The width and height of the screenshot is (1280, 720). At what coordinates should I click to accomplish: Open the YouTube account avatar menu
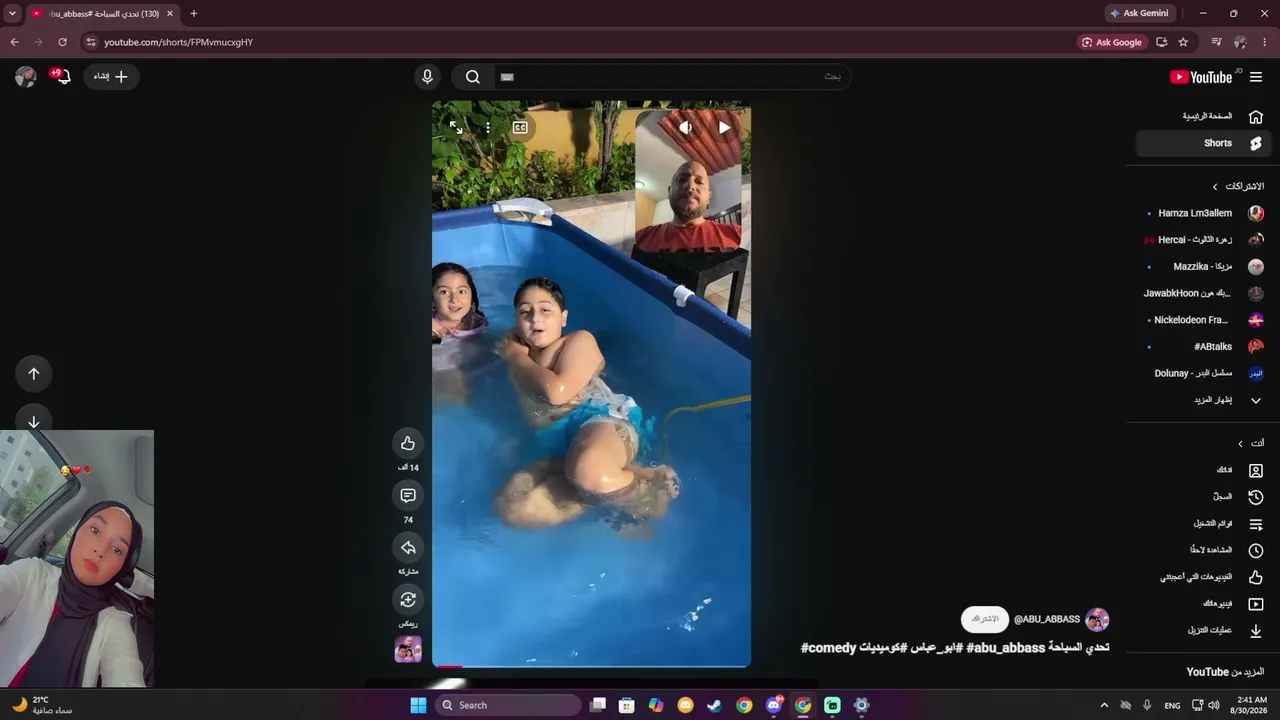(x=26, y=77)
